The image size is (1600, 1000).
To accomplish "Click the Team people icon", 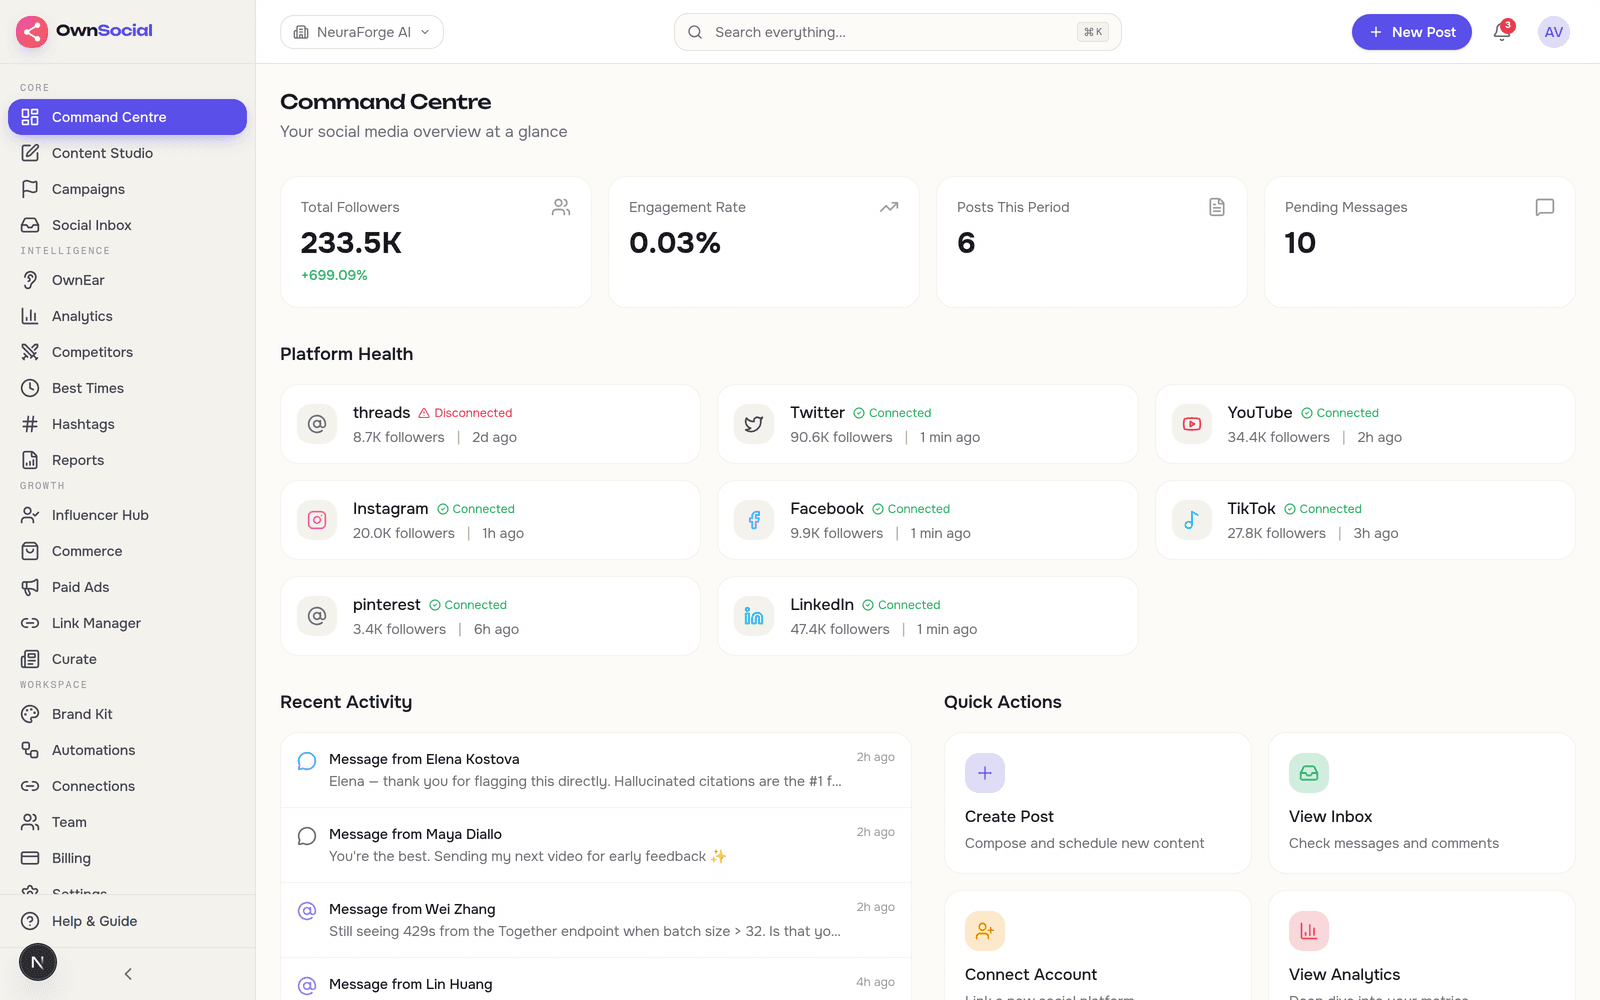I will 30,822.
